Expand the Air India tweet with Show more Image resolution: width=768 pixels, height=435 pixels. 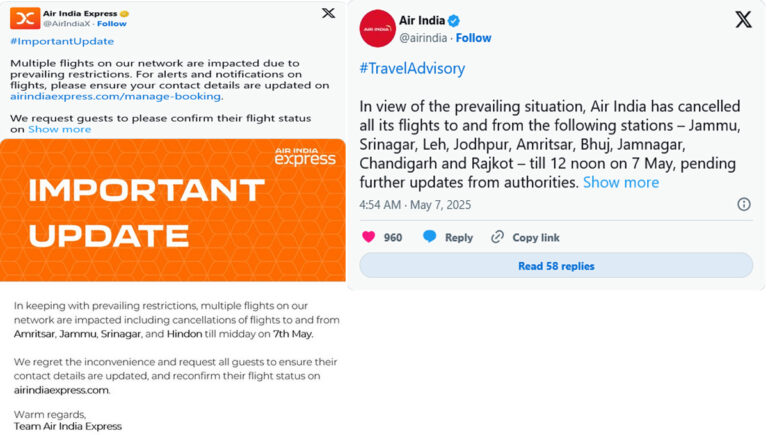[621, 182]
